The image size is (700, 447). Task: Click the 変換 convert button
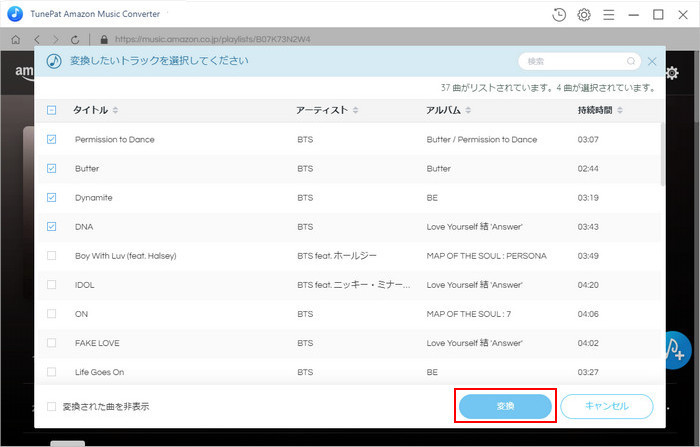click(505, 406)
